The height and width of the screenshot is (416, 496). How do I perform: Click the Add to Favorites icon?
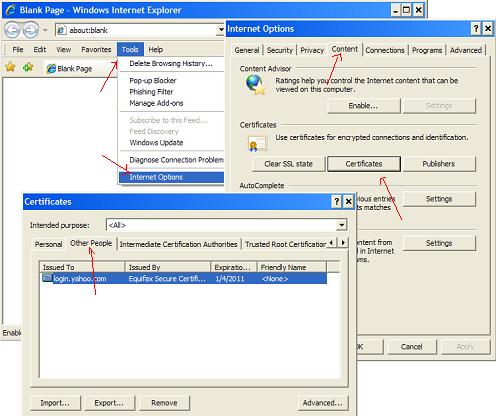28,67
